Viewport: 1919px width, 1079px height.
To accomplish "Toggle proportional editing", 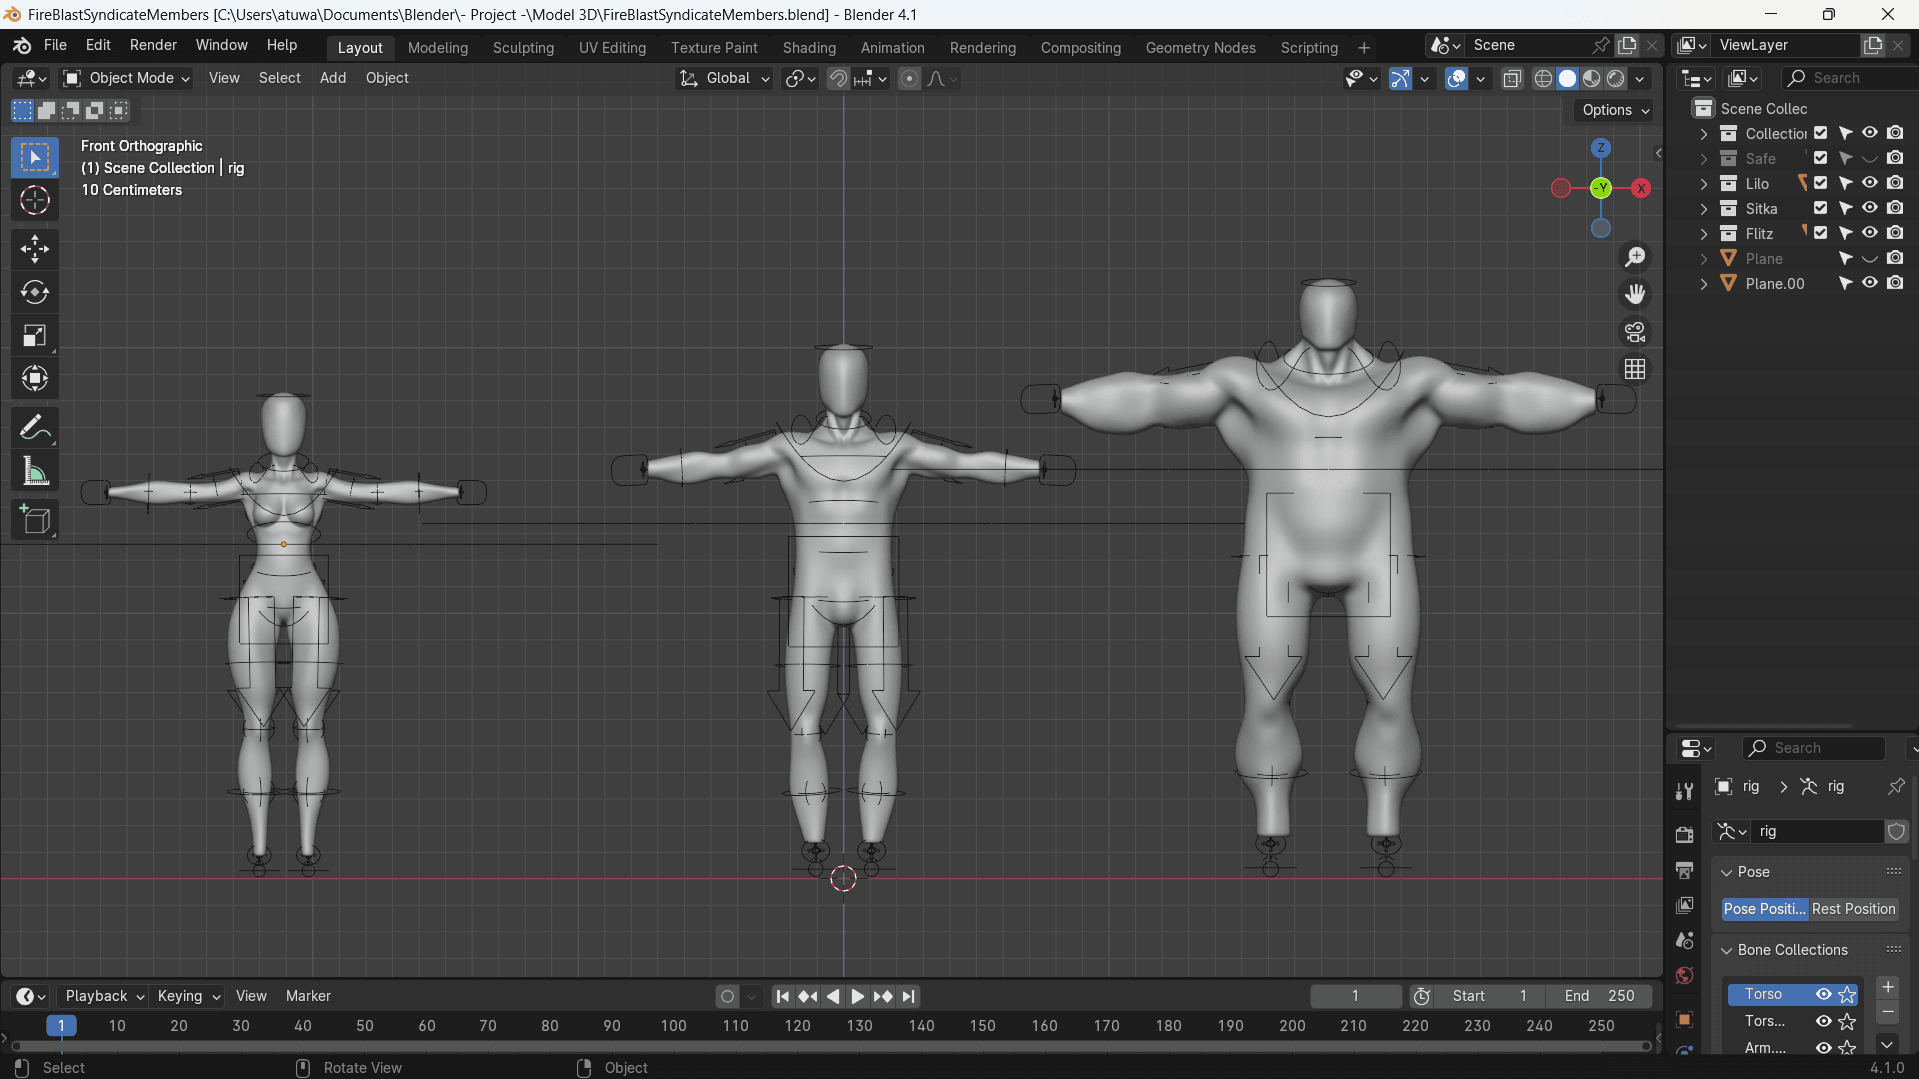I will [909, 78].
